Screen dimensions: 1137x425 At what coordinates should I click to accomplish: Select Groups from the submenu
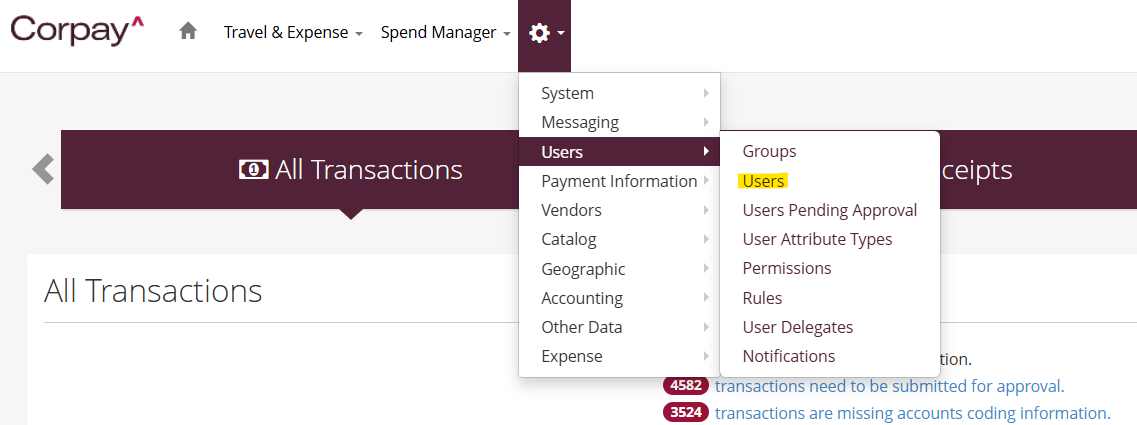(x=769, y=151)
